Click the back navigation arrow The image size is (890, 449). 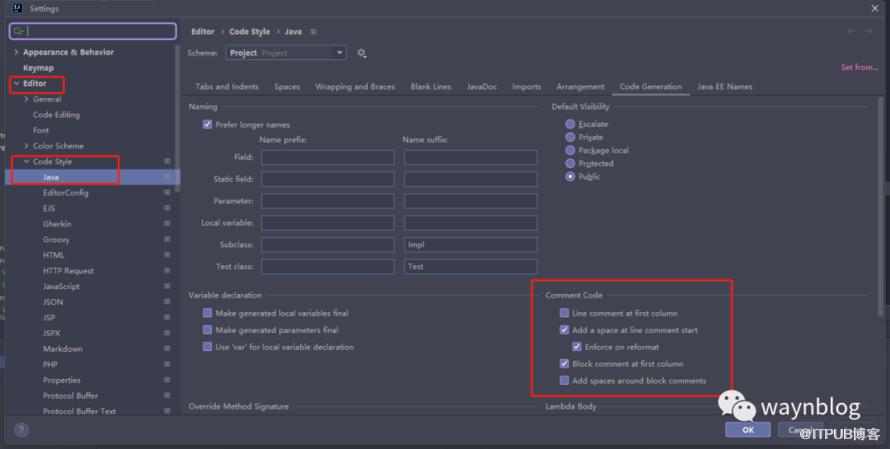coord(851,32)
